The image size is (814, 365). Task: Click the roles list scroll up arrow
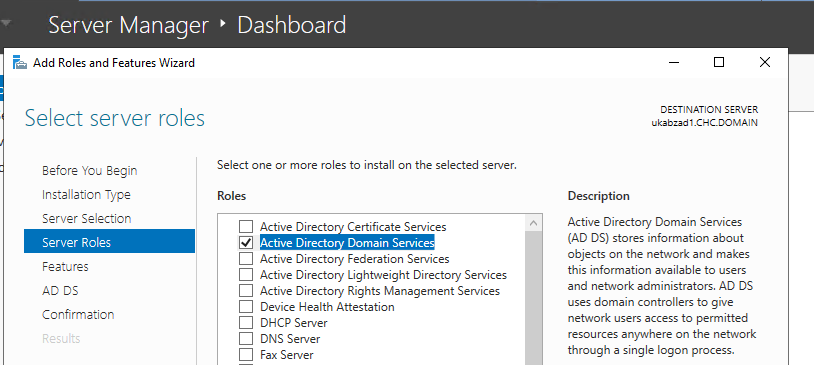point(534,223)
